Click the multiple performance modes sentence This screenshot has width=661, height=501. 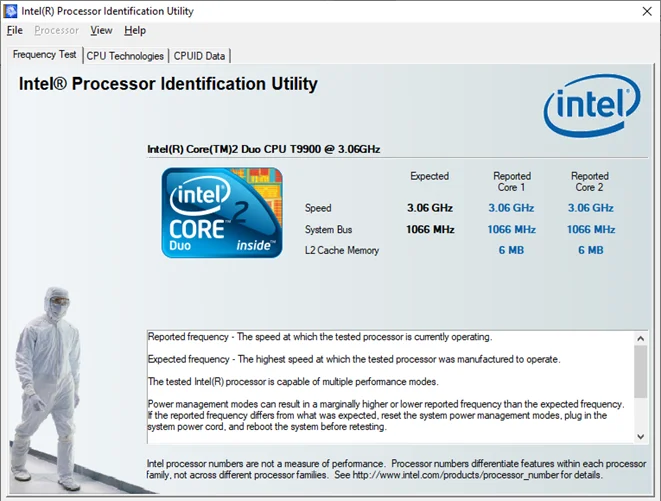(x=293, y=382)
